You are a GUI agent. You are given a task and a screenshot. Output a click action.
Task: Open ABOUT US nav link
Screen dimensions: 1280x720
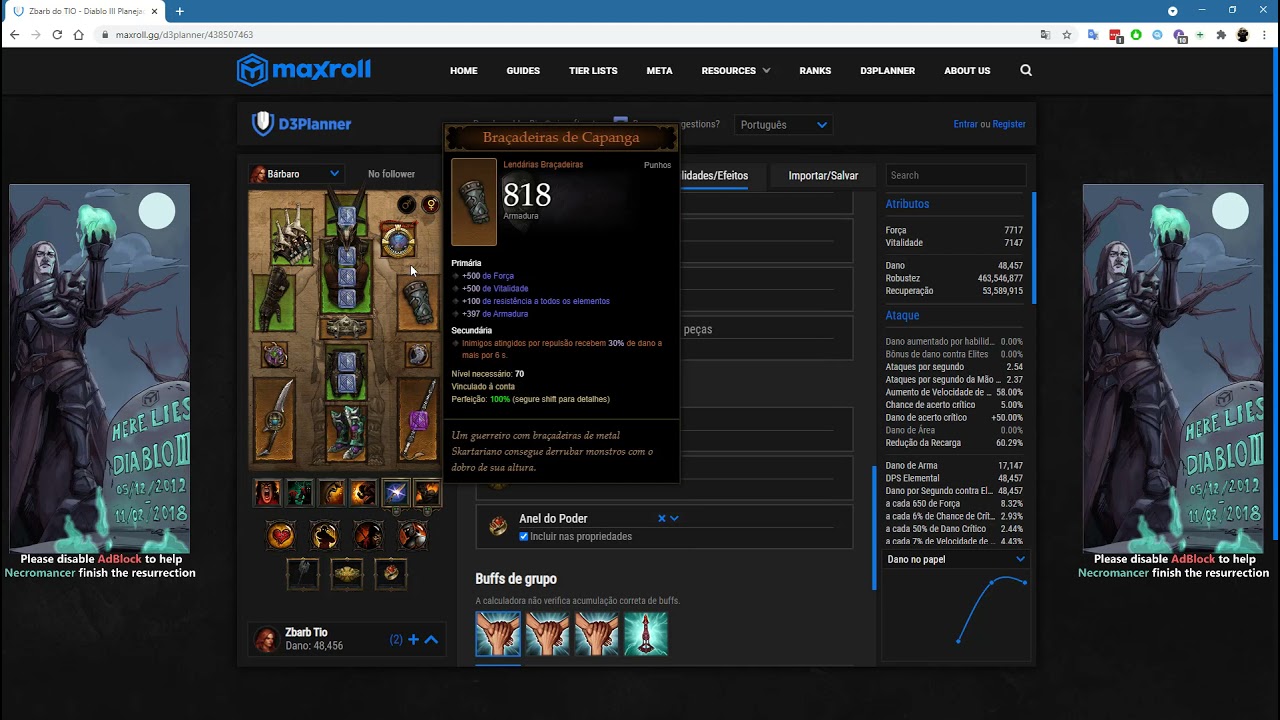click(967, 71)
